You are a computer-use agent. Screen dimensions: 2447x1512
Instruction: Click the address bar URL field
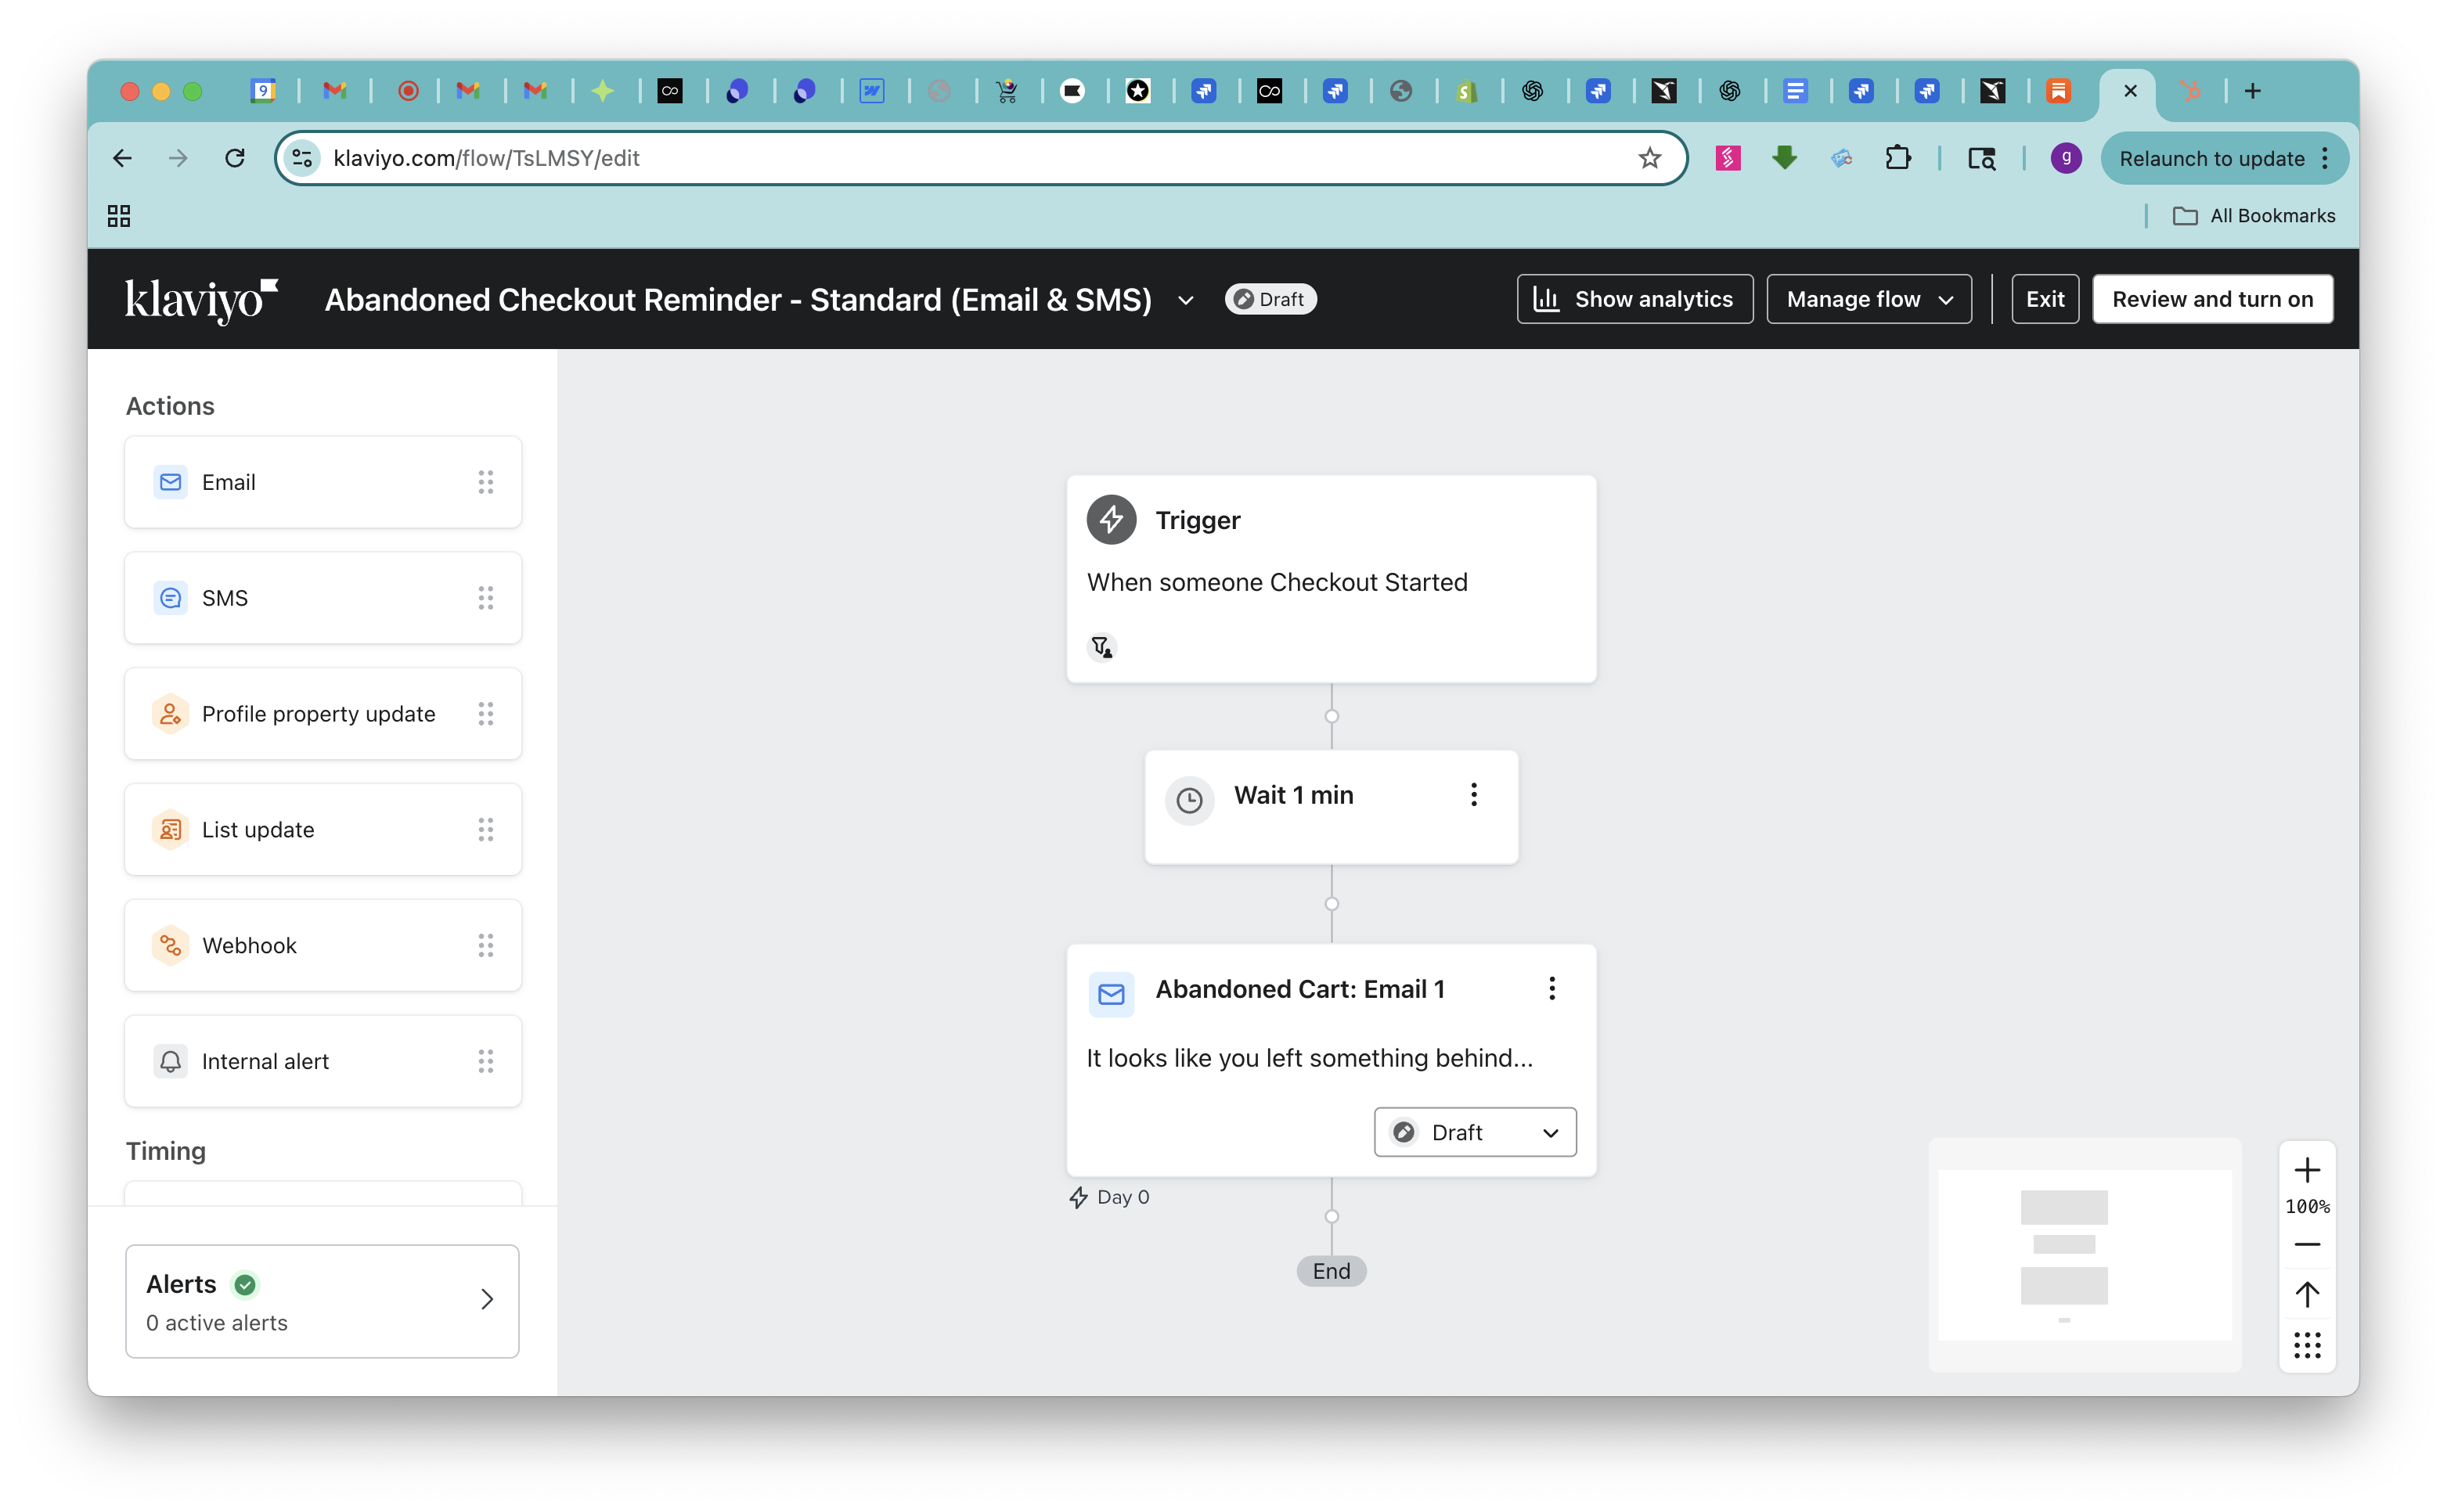pyautogui.click(x=980, y=158)
